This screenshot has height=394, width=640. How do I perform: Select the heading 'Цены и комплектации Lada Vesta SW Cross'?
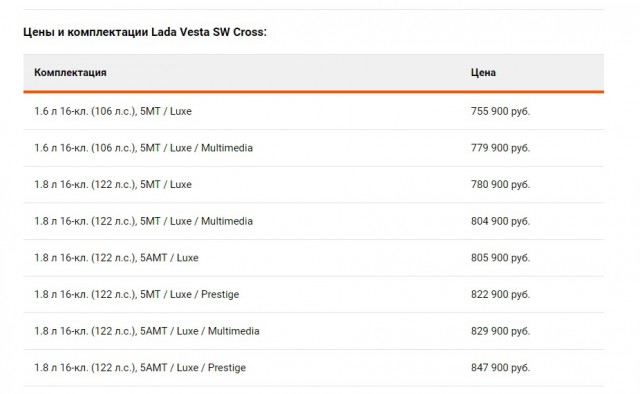(145, 32)
